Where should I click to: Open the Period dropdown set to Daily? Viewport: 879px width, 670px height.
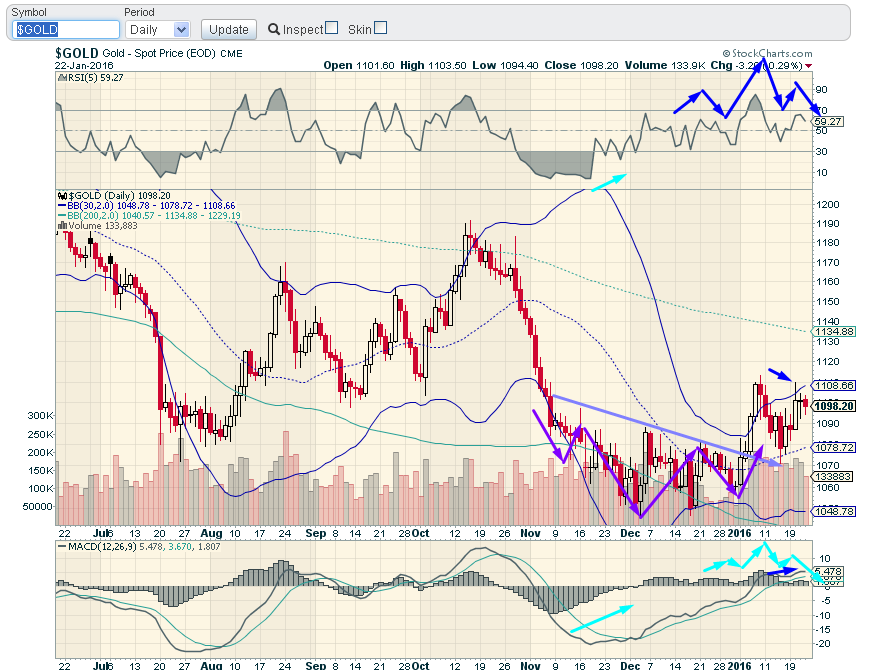158,30
